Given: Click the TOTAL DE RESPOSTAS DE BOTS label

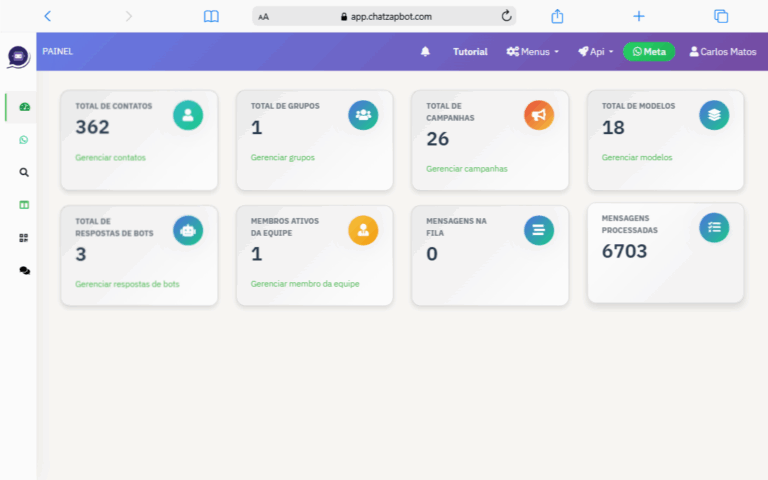Looking at the screenshot, I should point(114,227).
